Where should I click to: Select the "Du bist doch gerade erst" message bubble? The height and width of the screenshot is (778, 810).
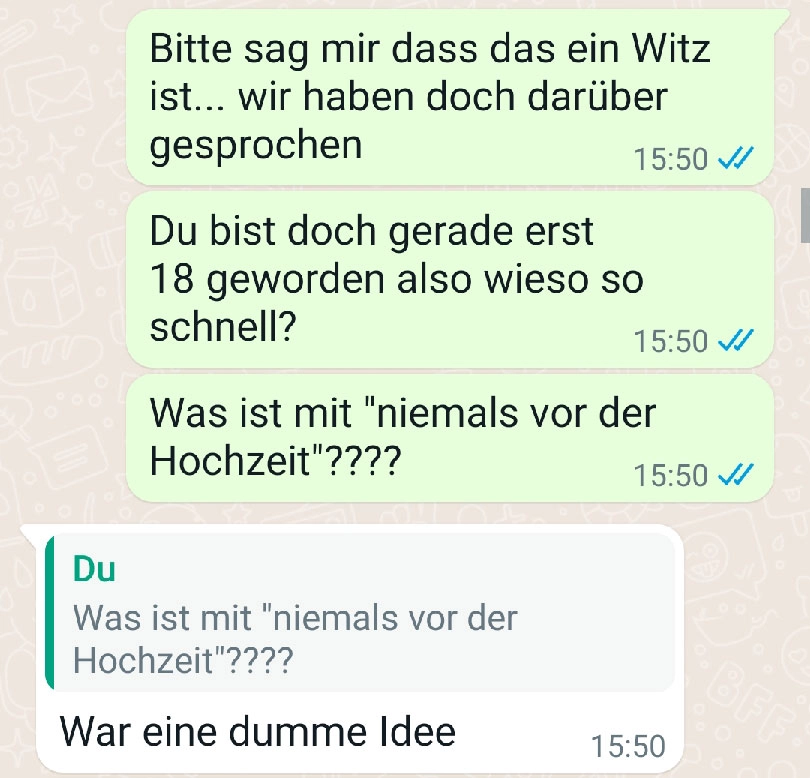[x=450, y=279]
